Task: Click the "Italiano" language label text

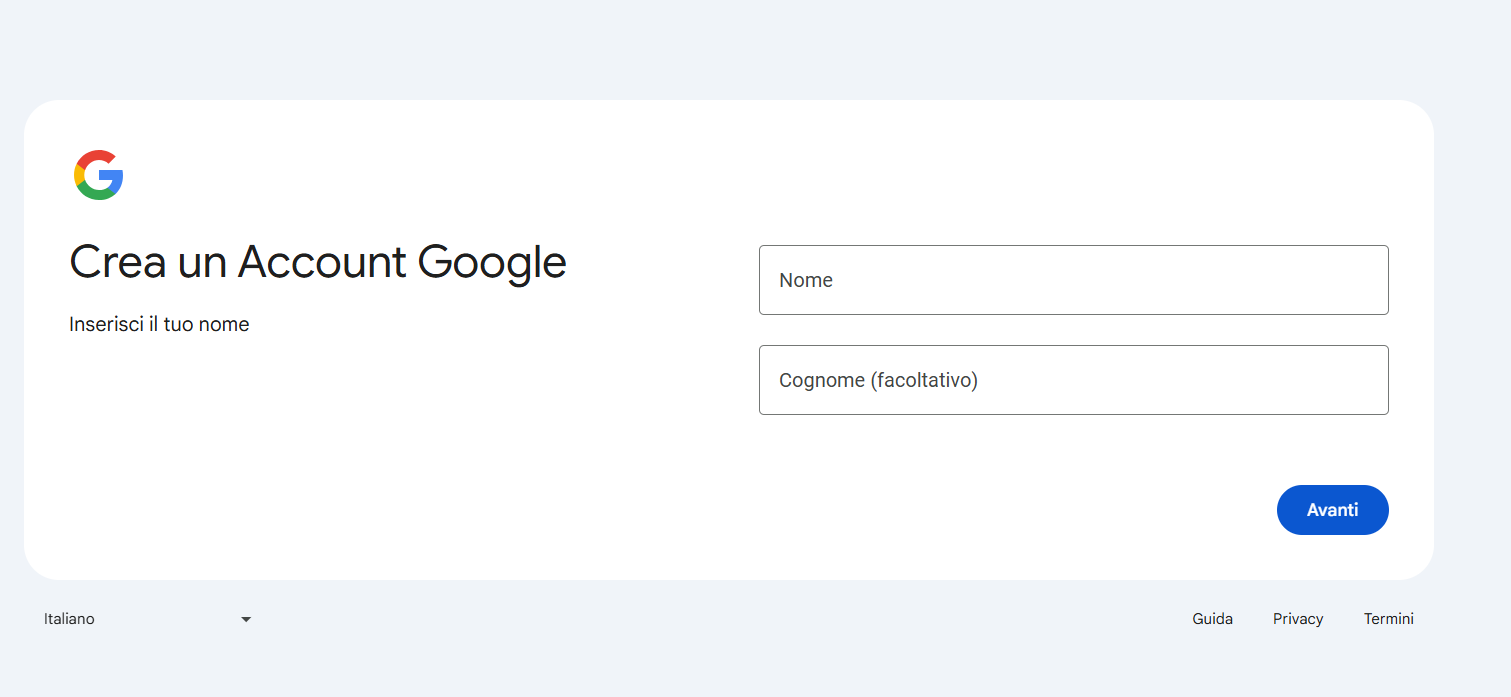Action: (69, 619)
